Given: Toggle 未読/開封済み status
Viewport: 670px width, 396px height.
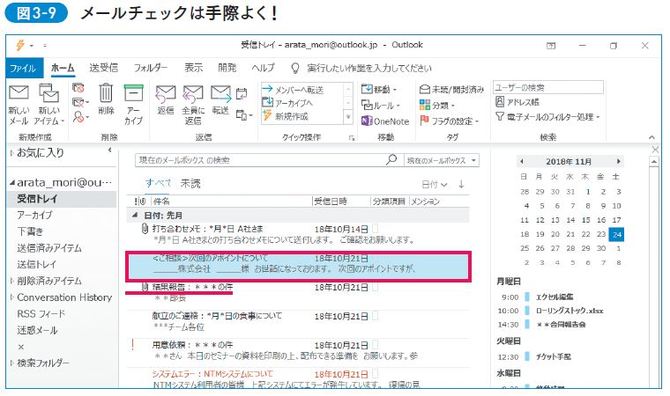Looking at the screenshot, I should tap(452, 89).
